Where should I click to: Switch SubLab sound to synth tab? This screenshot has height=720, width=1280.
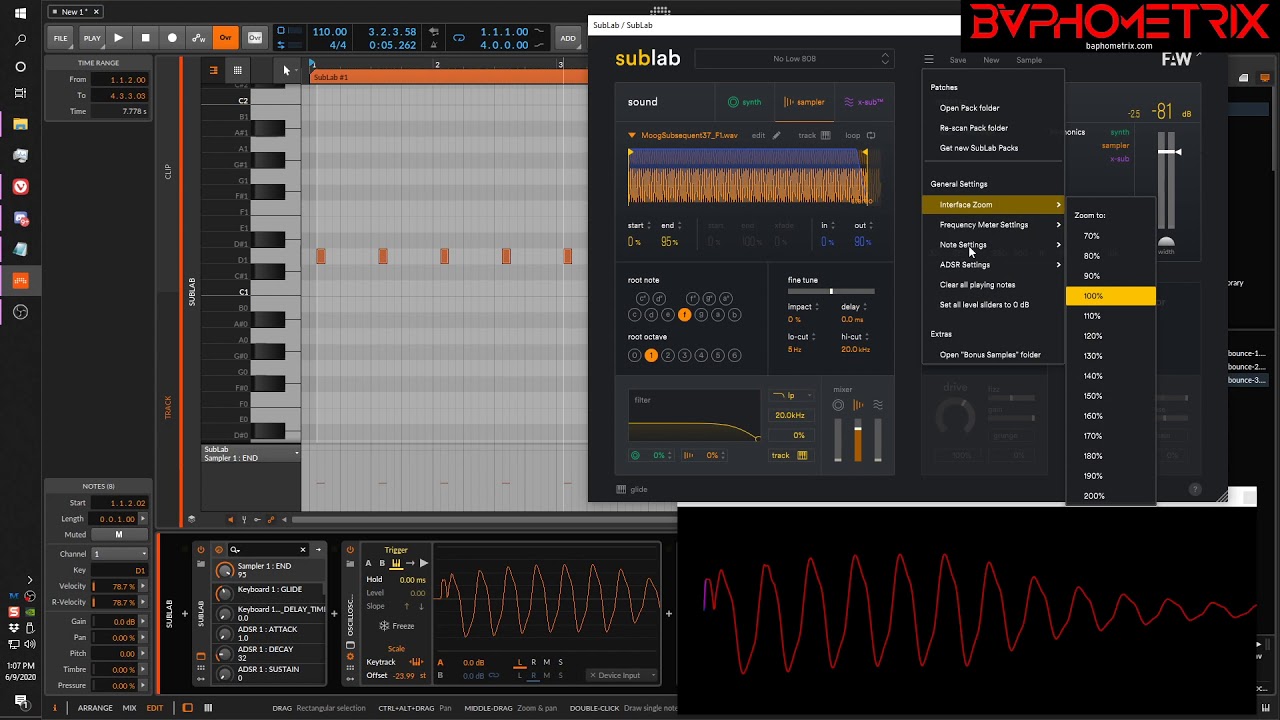(745, 102)
